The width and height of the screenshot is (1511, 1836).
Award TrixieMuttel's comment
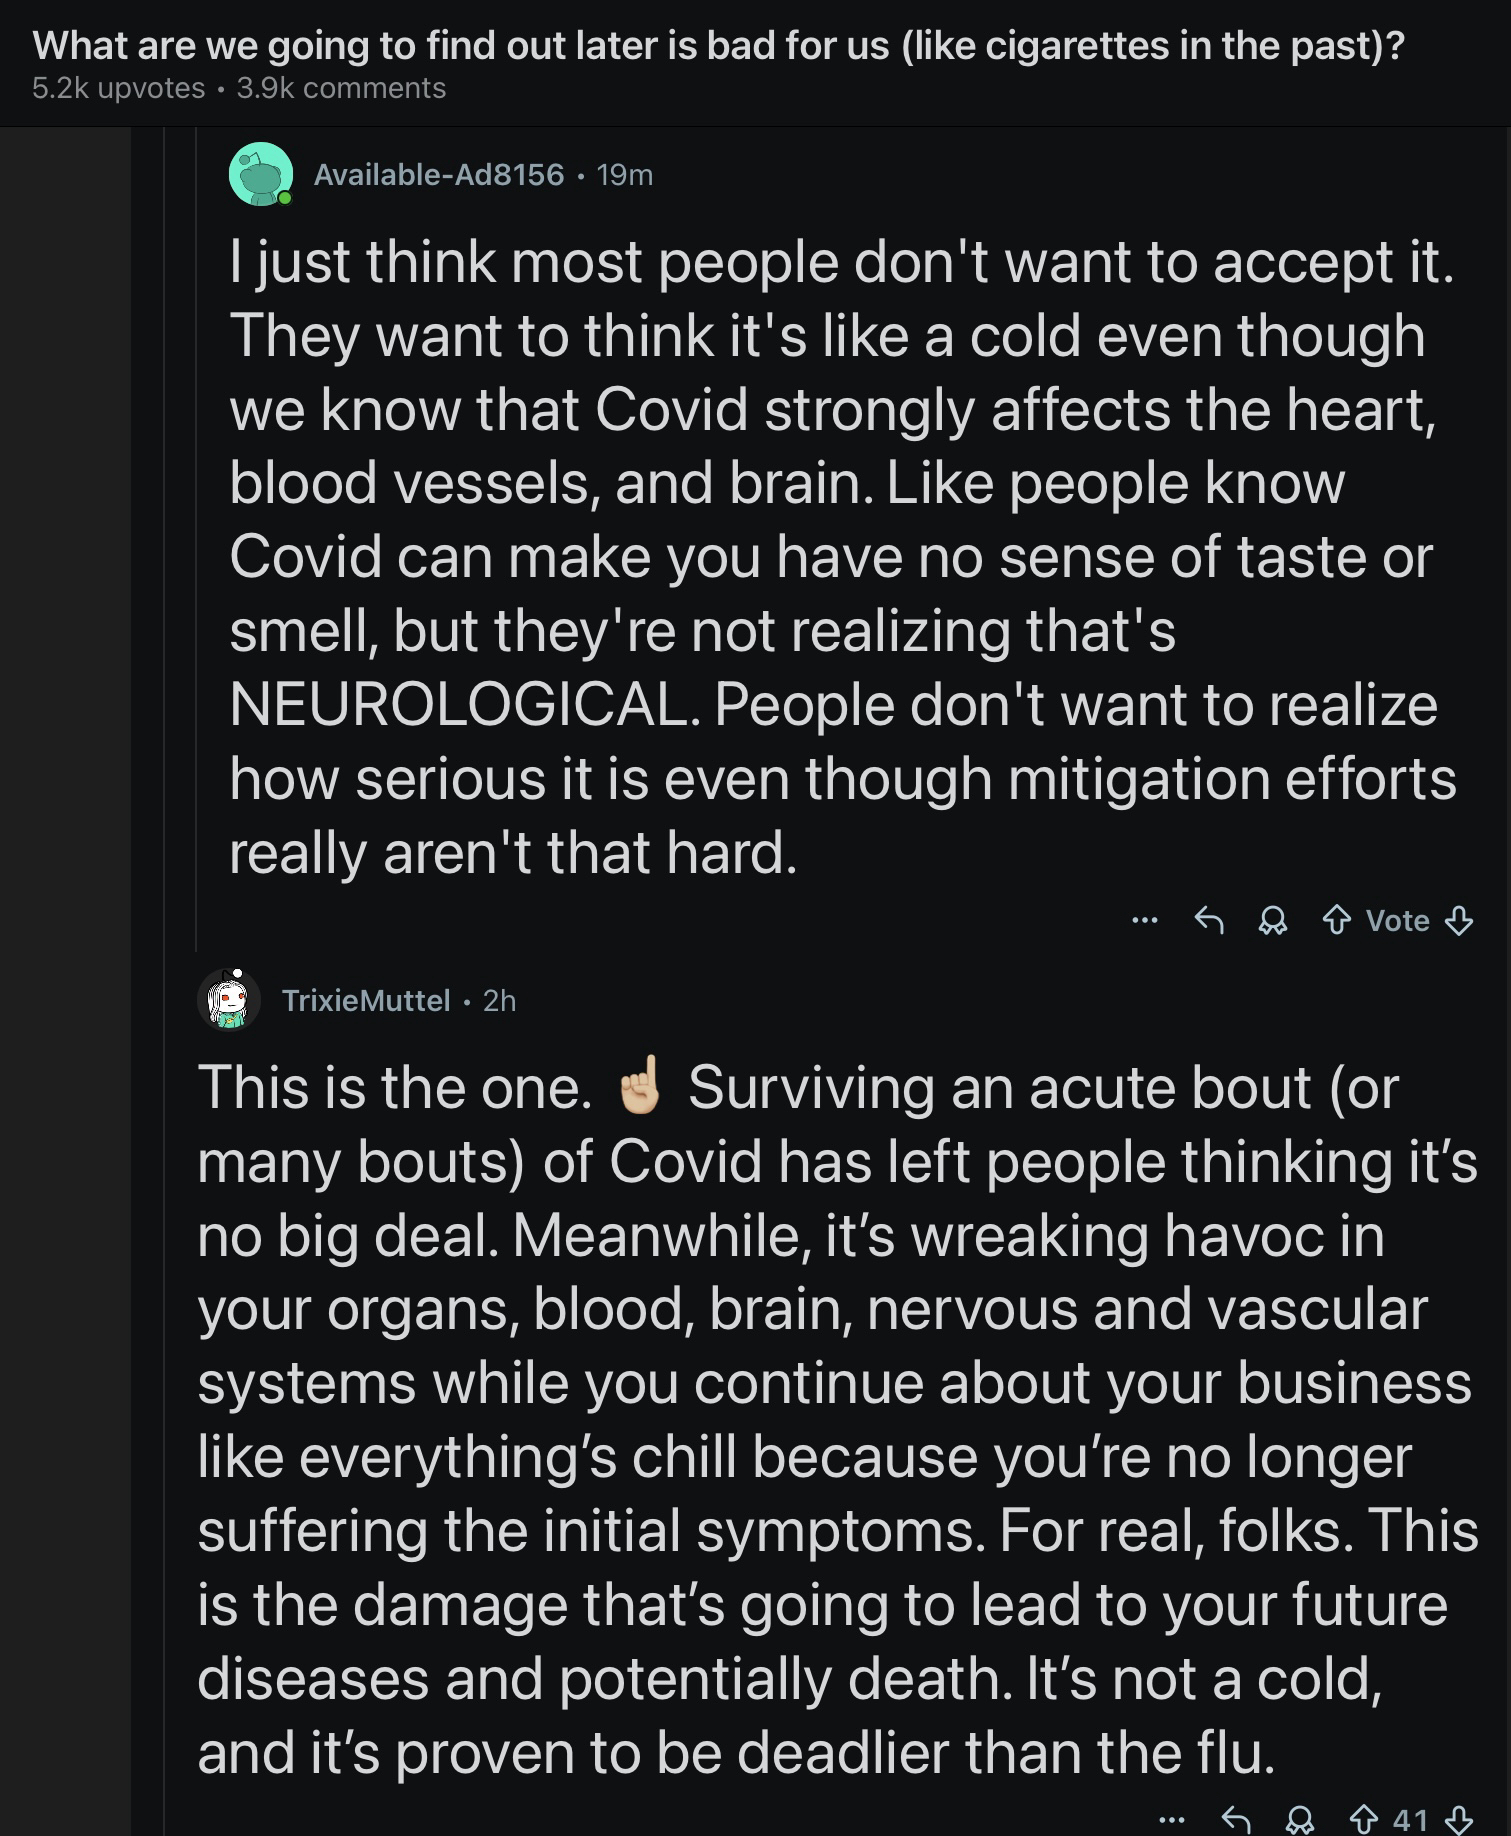[x=1300, y=1819]
